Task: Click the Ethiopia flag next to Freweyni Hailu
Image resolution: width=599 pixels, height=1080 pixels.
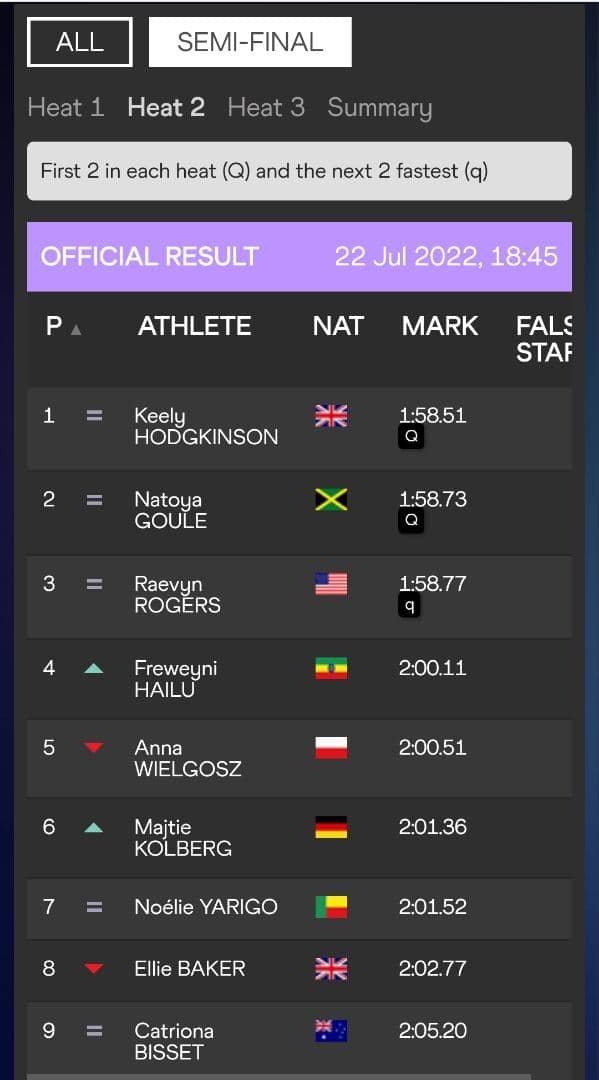Action: (331, 668)
